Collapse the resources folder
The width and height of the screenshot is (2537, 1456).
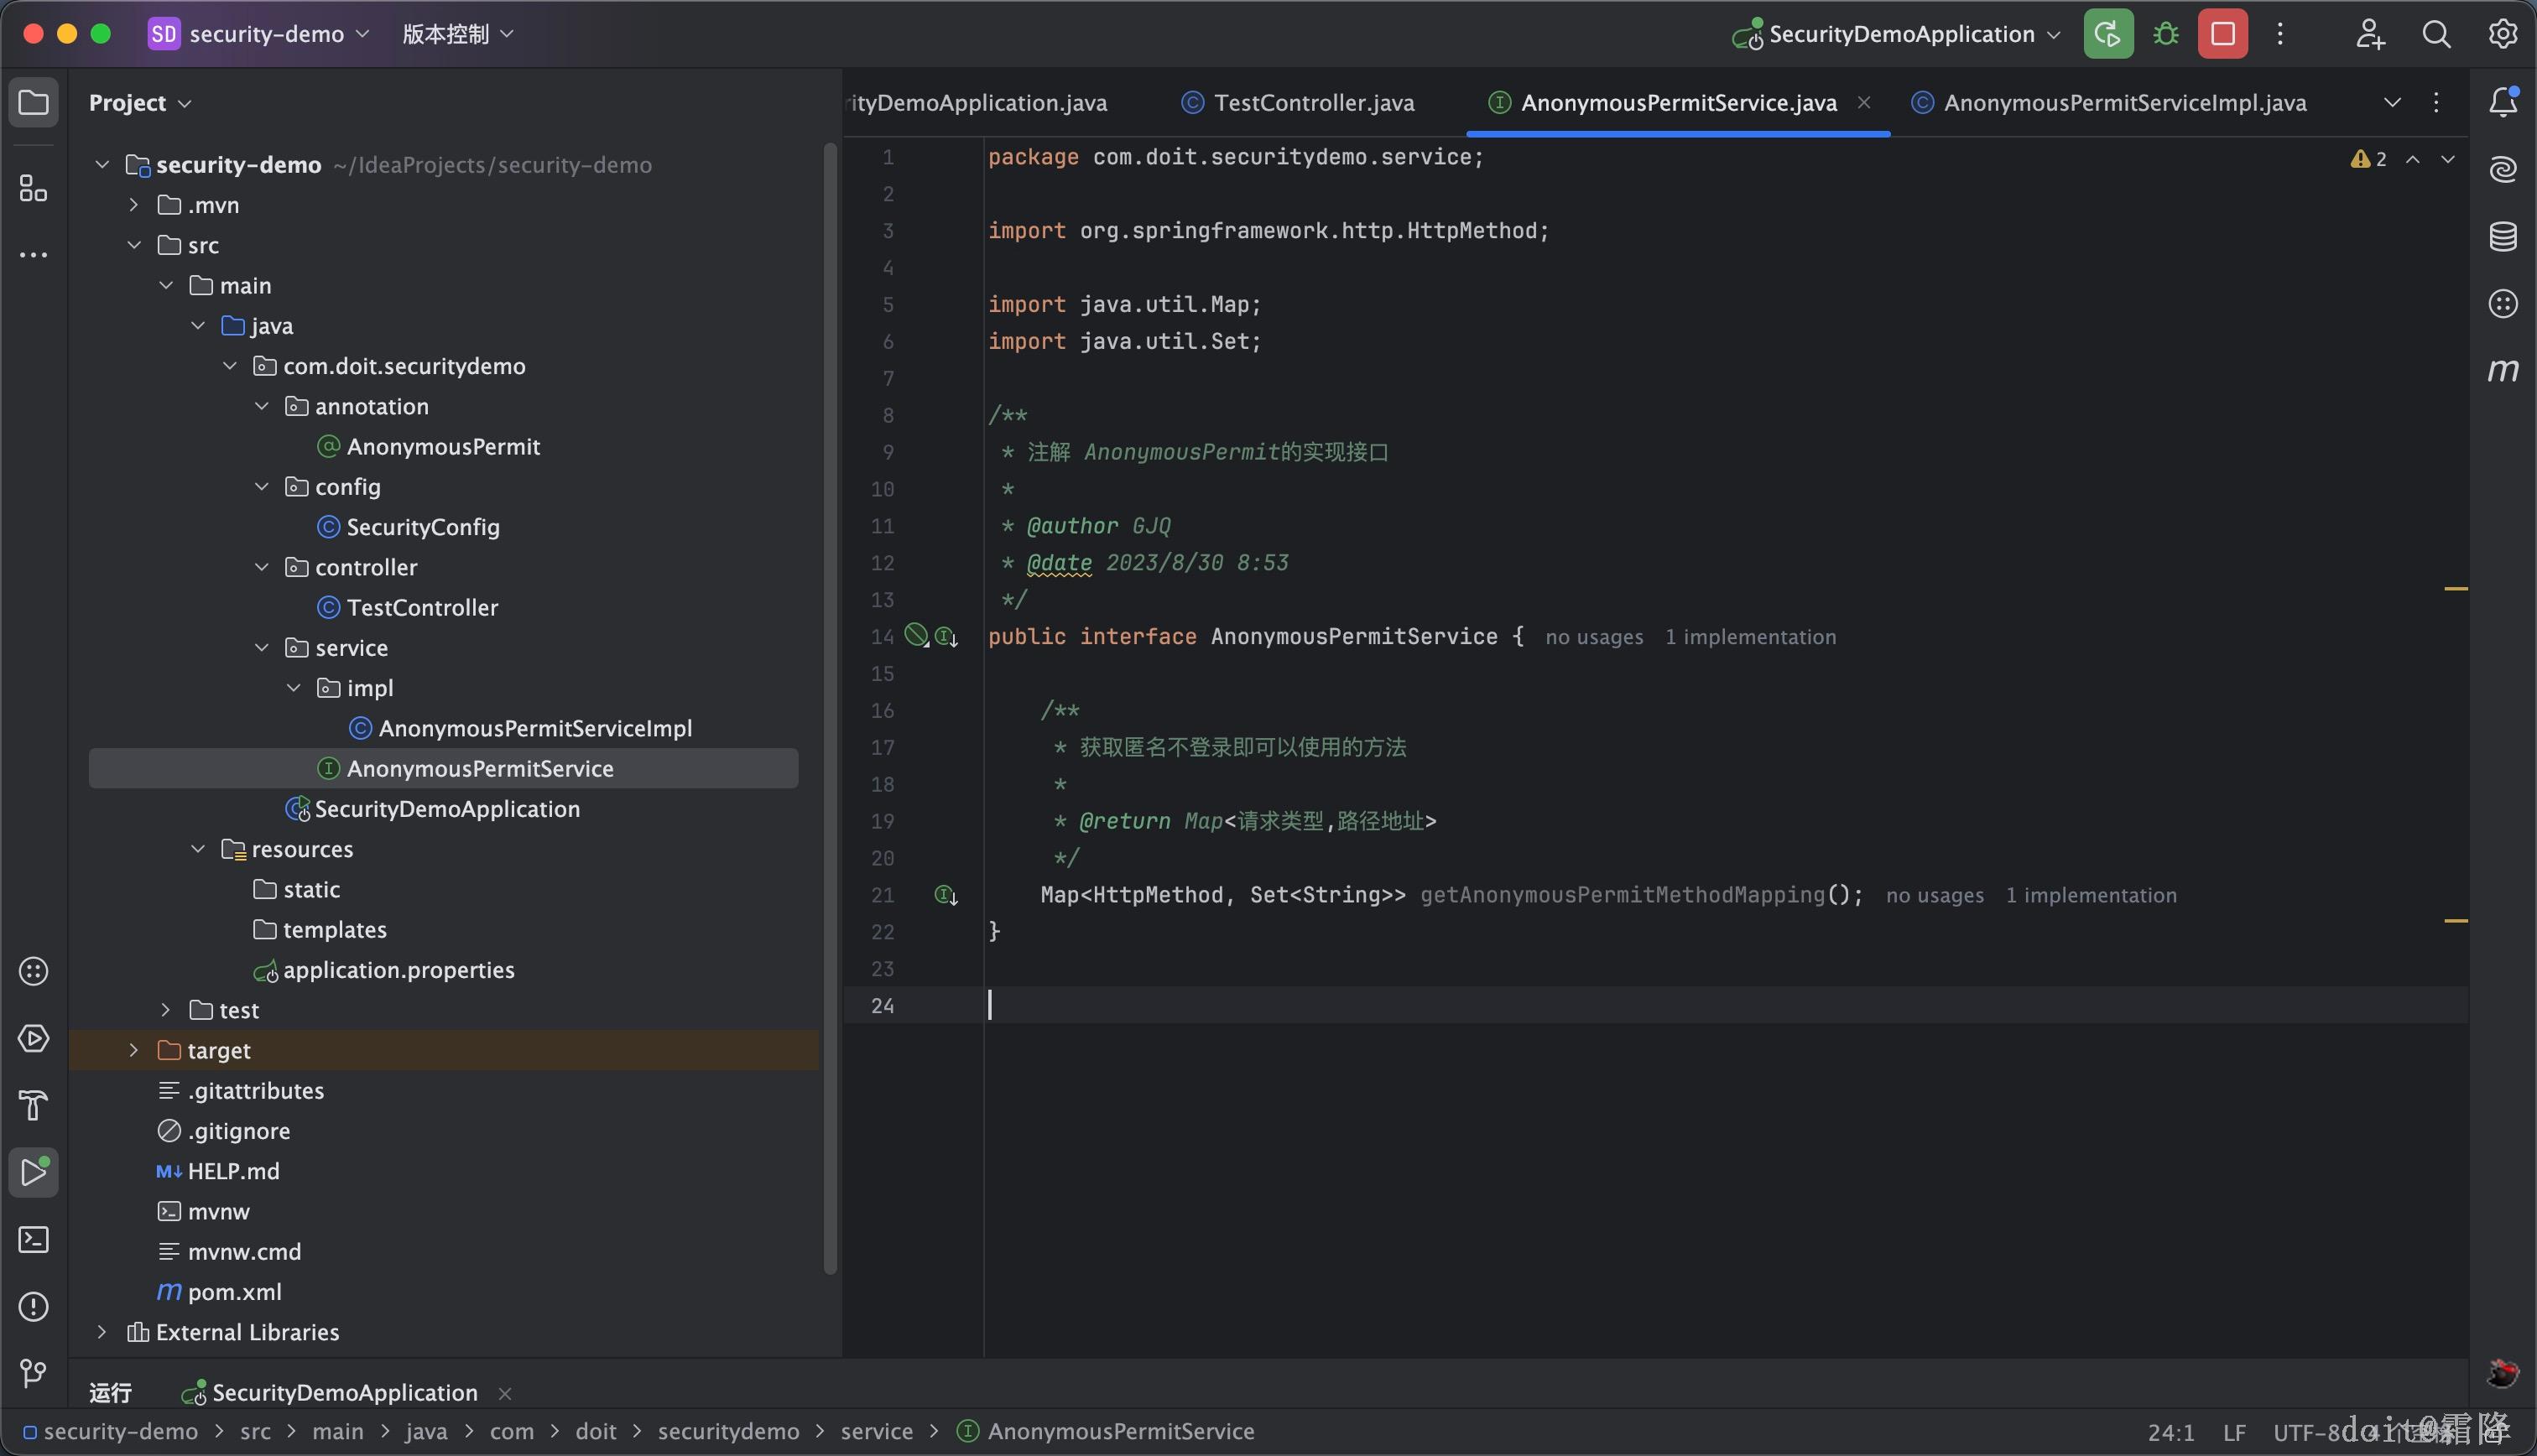point(198,849)
